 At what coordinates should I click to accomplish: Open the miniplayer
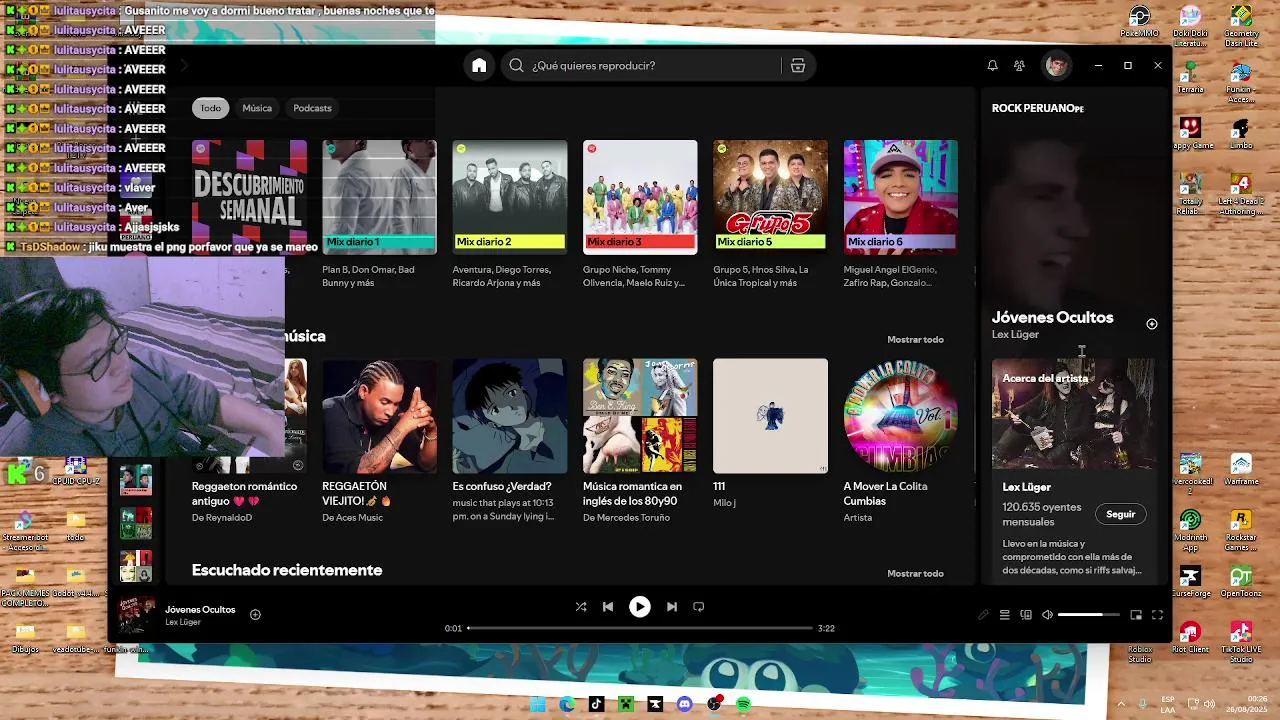[1136, 615]
